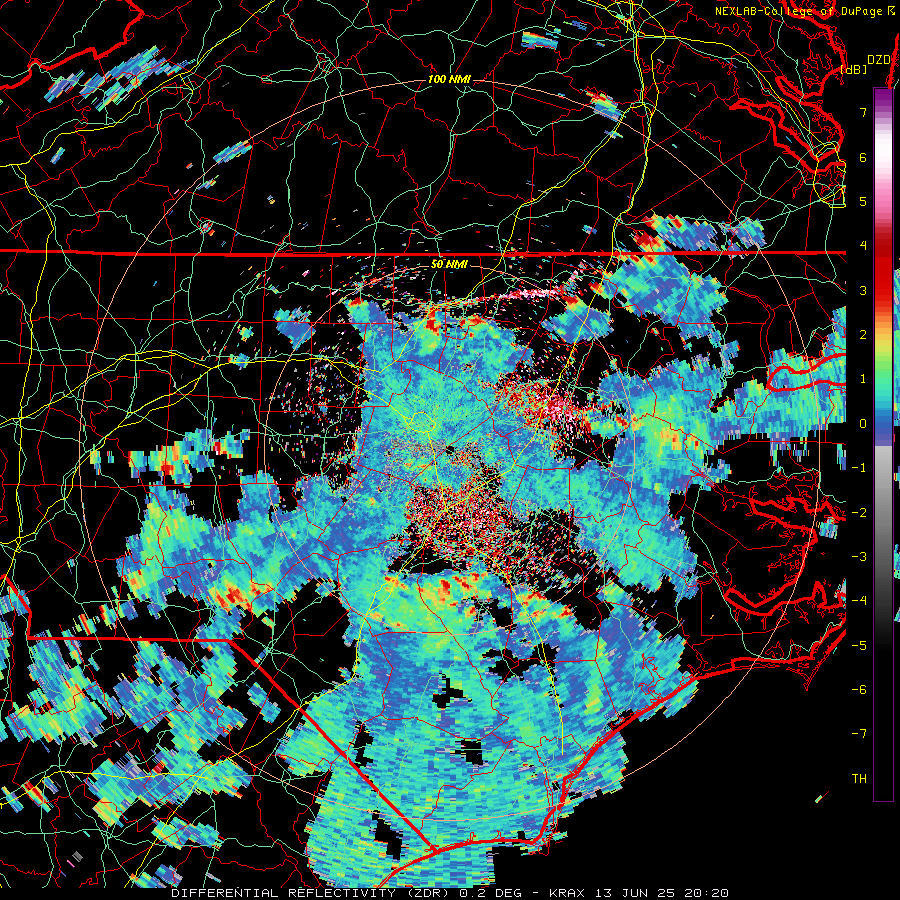Image resolution: width=900 pixels, height=900 pixels.
Task: Click the 7 value on the scale
Action: pyautogui.click(x=863, y=112)
